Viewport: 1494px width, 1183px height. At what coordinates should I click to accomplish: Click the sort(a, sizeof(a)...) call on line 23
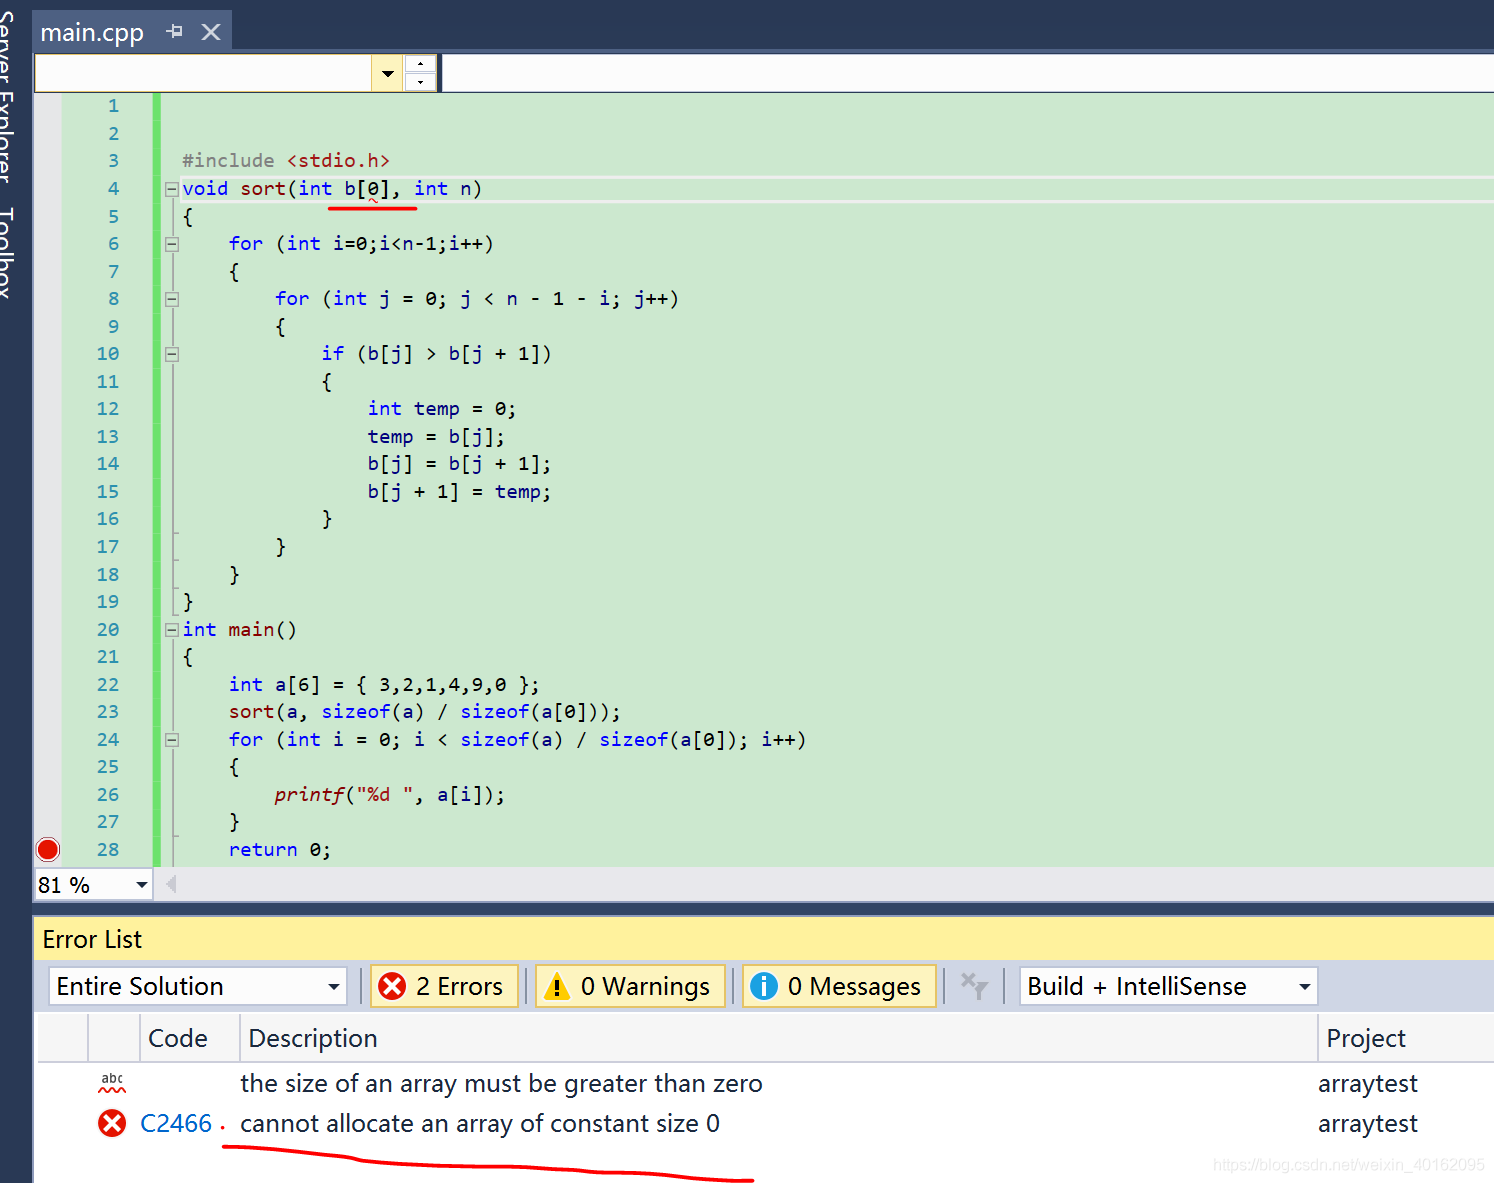click(x=425, y=712)
